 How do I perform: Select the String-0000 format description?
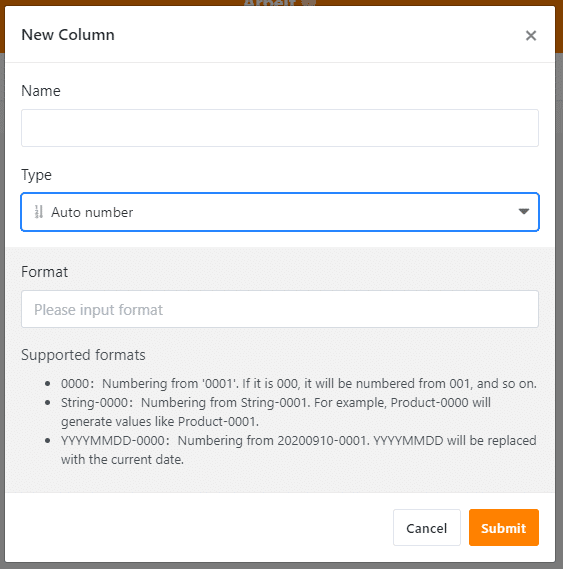[276, 412]
